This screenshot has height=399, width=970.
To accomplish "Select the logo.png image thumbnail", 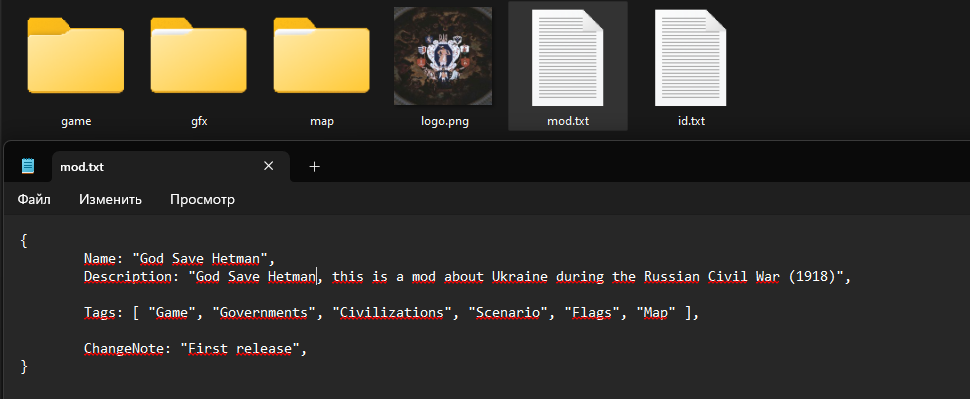I will coord(443,56).
